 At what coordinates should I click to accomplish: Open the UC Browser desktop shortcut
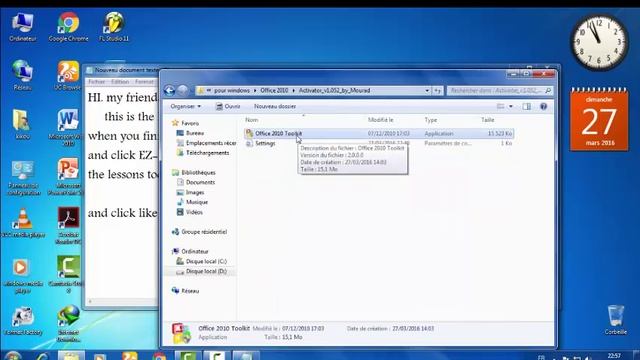[68, 75]
